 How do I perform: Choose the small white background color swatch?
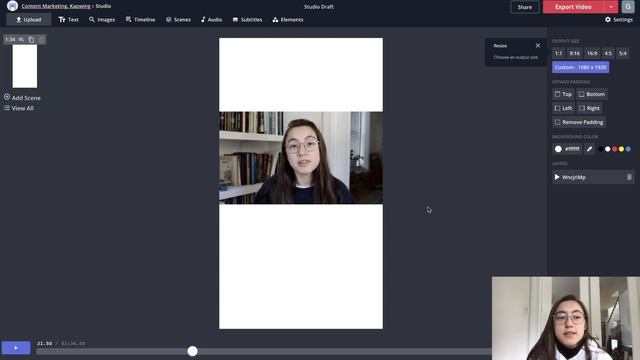(x=608, y=149)
